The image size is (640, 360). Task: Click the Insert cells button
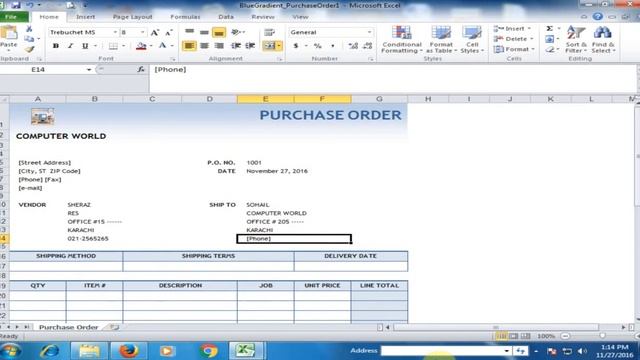(x=513, y=29)
